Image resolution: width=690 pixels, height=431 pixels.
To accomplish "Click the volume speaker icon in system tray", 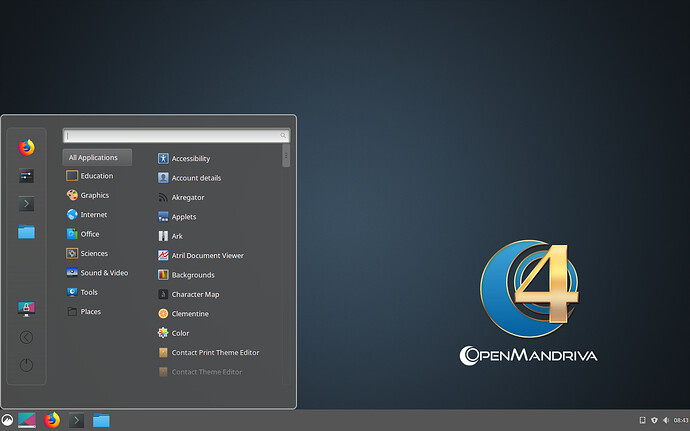I will 666,420.
